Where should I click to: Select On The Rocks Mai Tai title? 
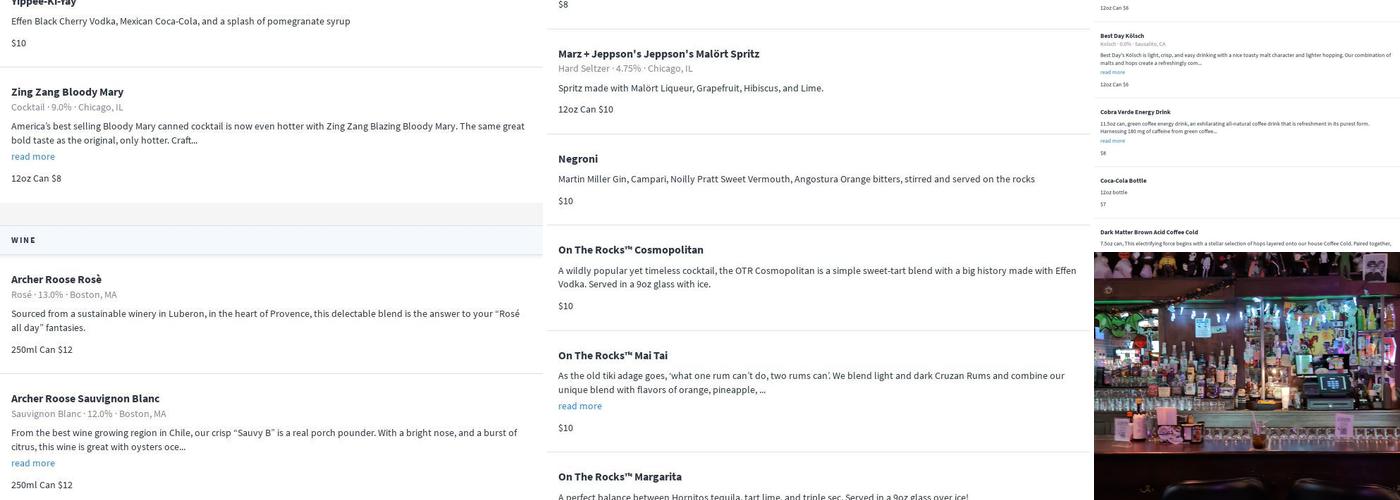click(612, 355)
